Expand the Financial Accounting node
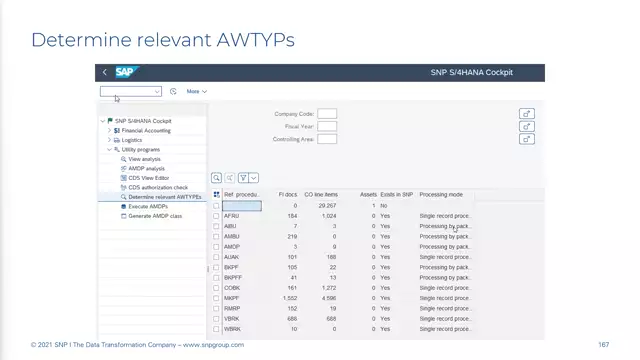The height and width of the screenshot is (360, 640). pyautogui.click(x=109, y=131)
